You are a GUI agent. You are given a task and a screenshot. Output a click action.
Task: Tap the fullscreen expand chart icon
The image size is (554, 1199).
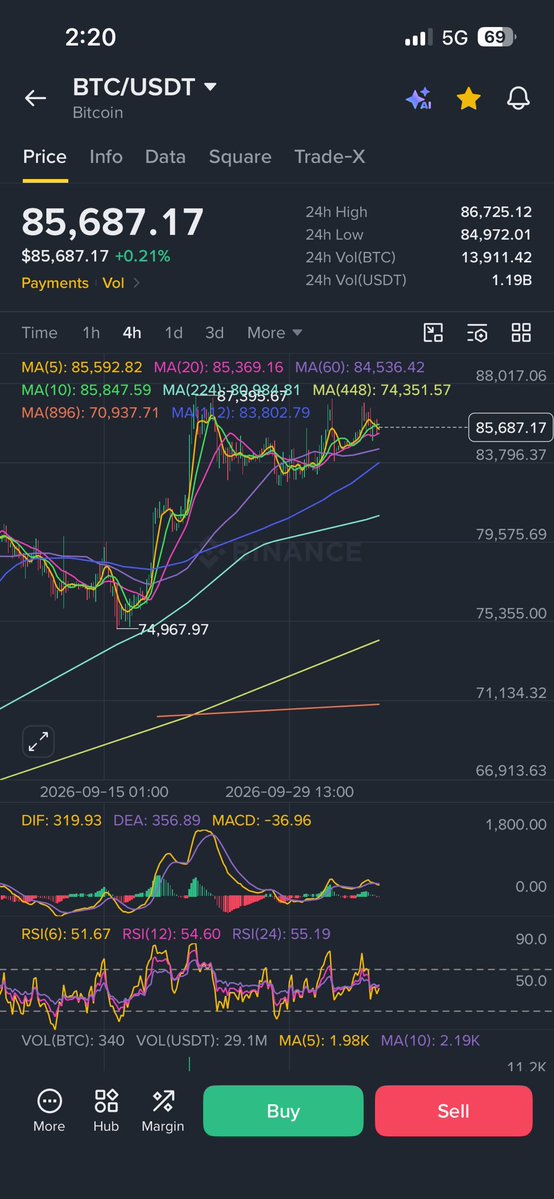click(x=38, y=742)
